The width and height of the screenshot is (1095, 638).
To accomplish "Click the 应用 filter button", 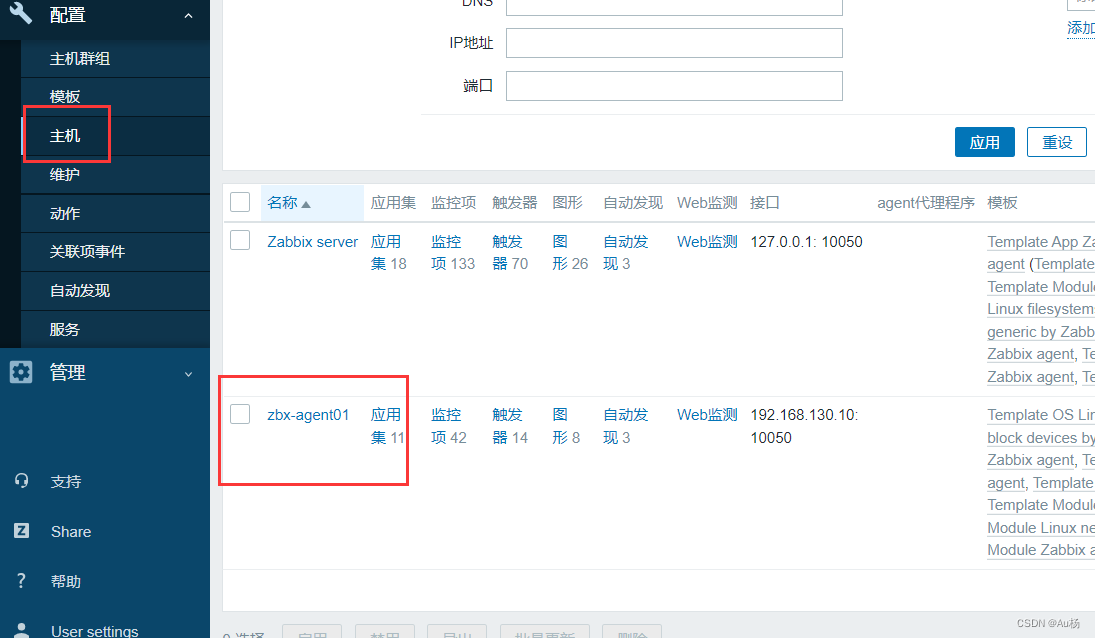I will pos(985,142).
